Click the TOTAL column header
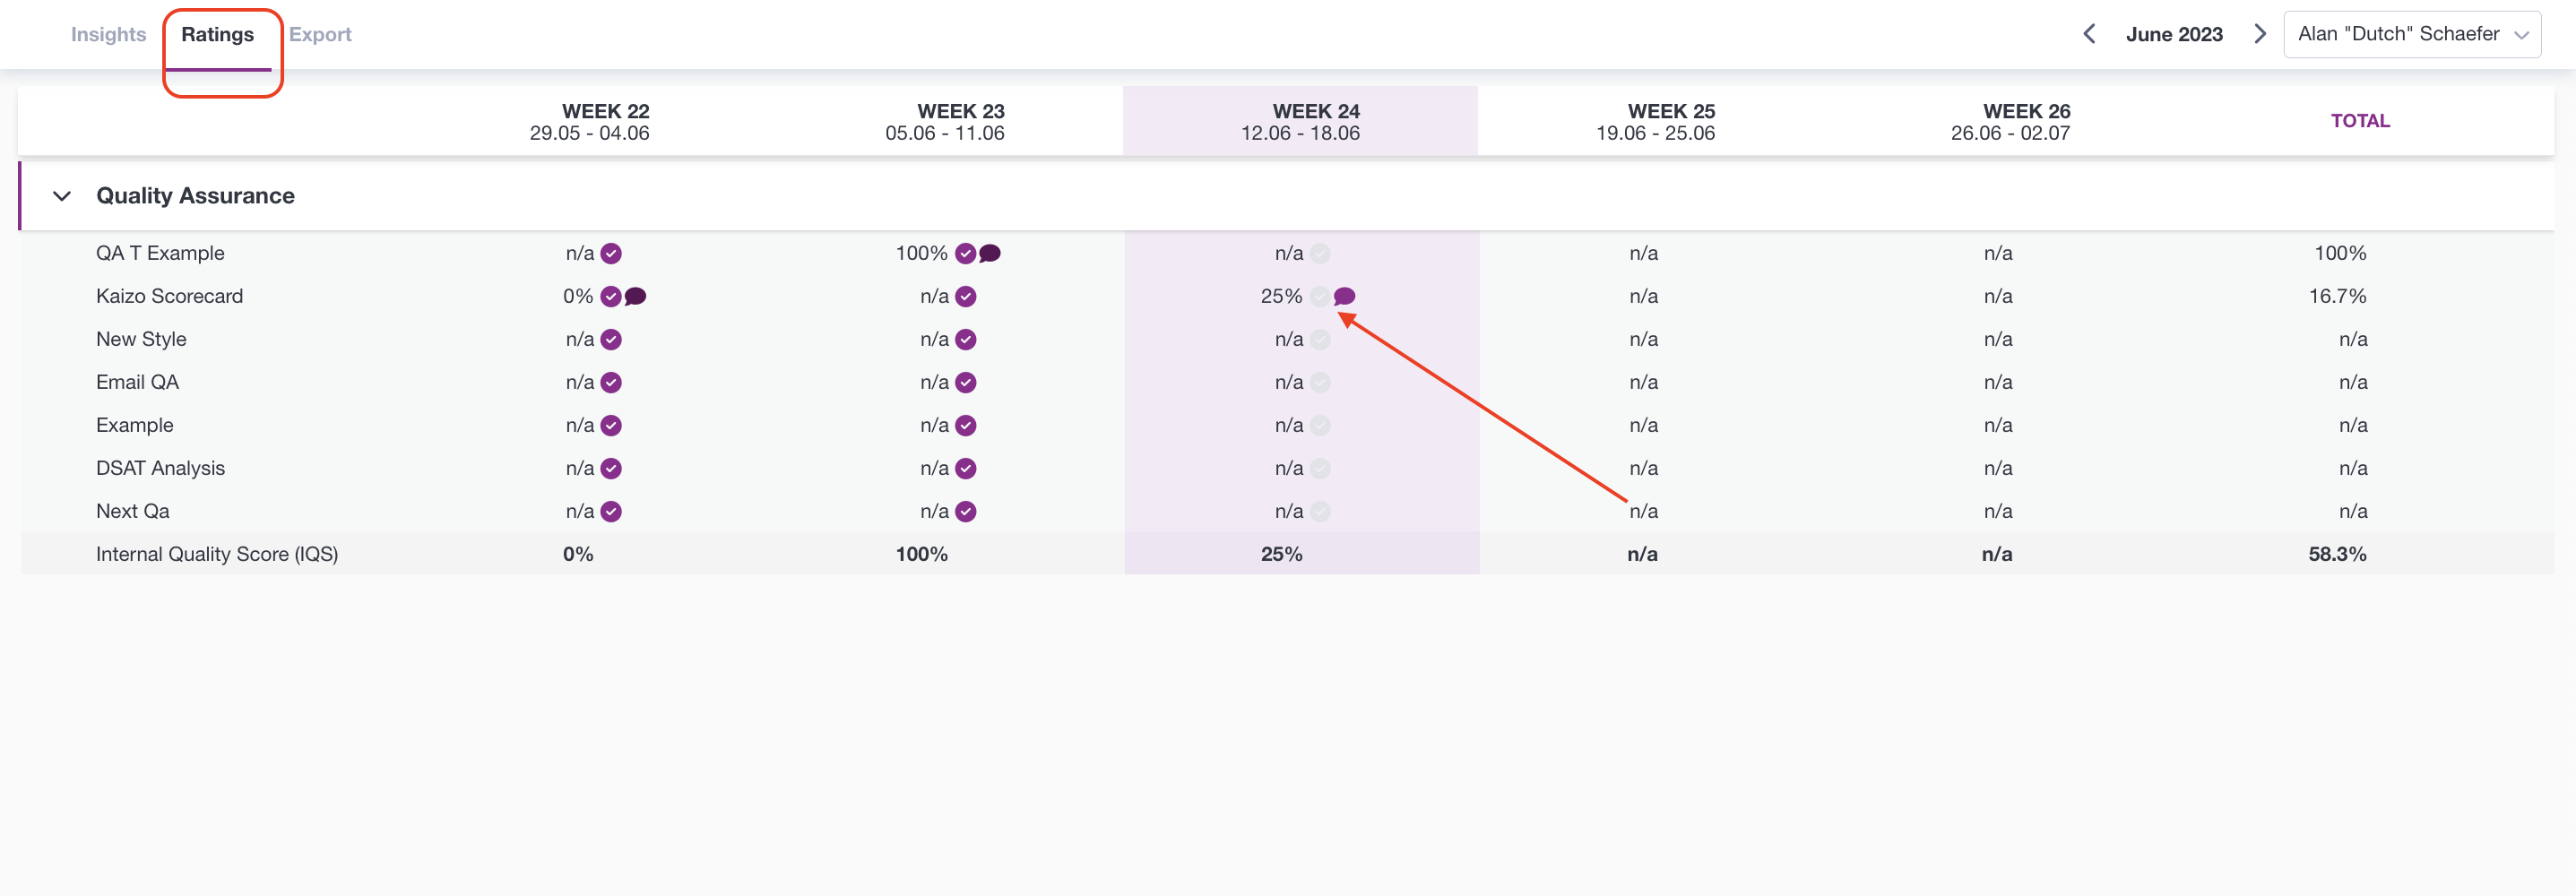Image resolution: width=2576 pixels, height=896 pixels. (2360, 121)
